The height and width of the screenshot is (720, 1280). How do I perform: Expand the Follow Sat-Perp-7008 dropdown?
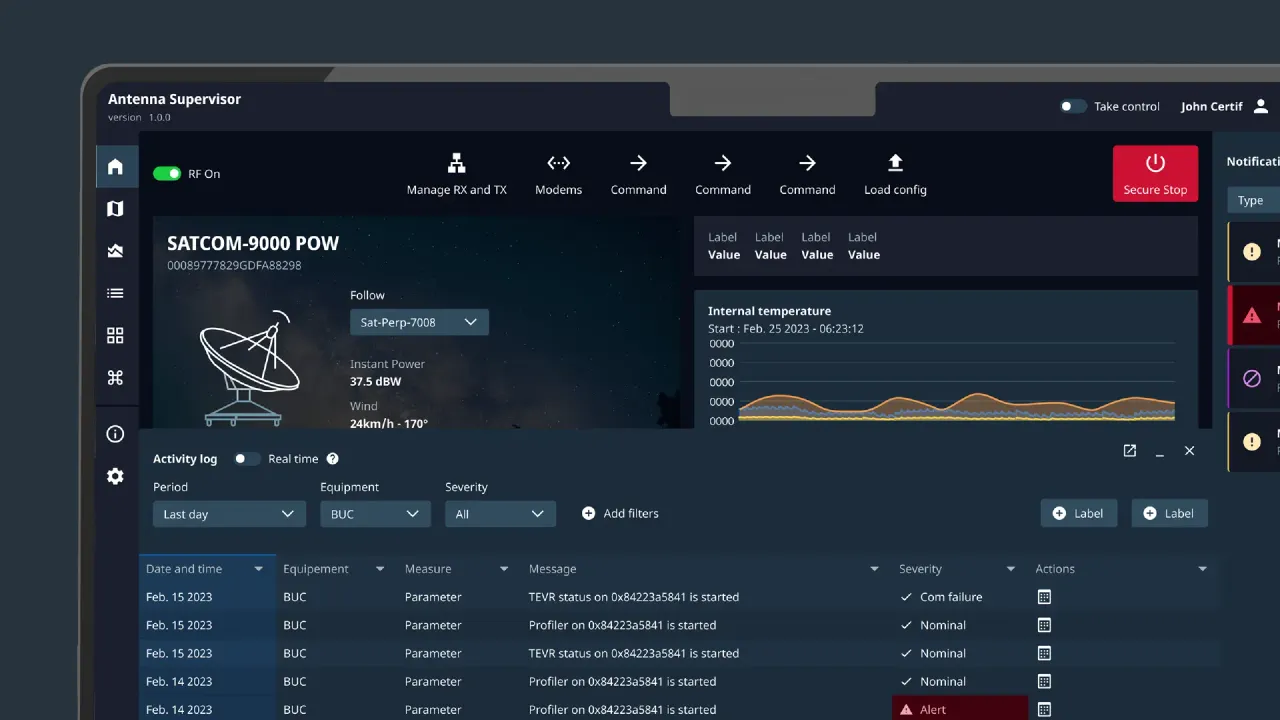[x=419, y=322]
